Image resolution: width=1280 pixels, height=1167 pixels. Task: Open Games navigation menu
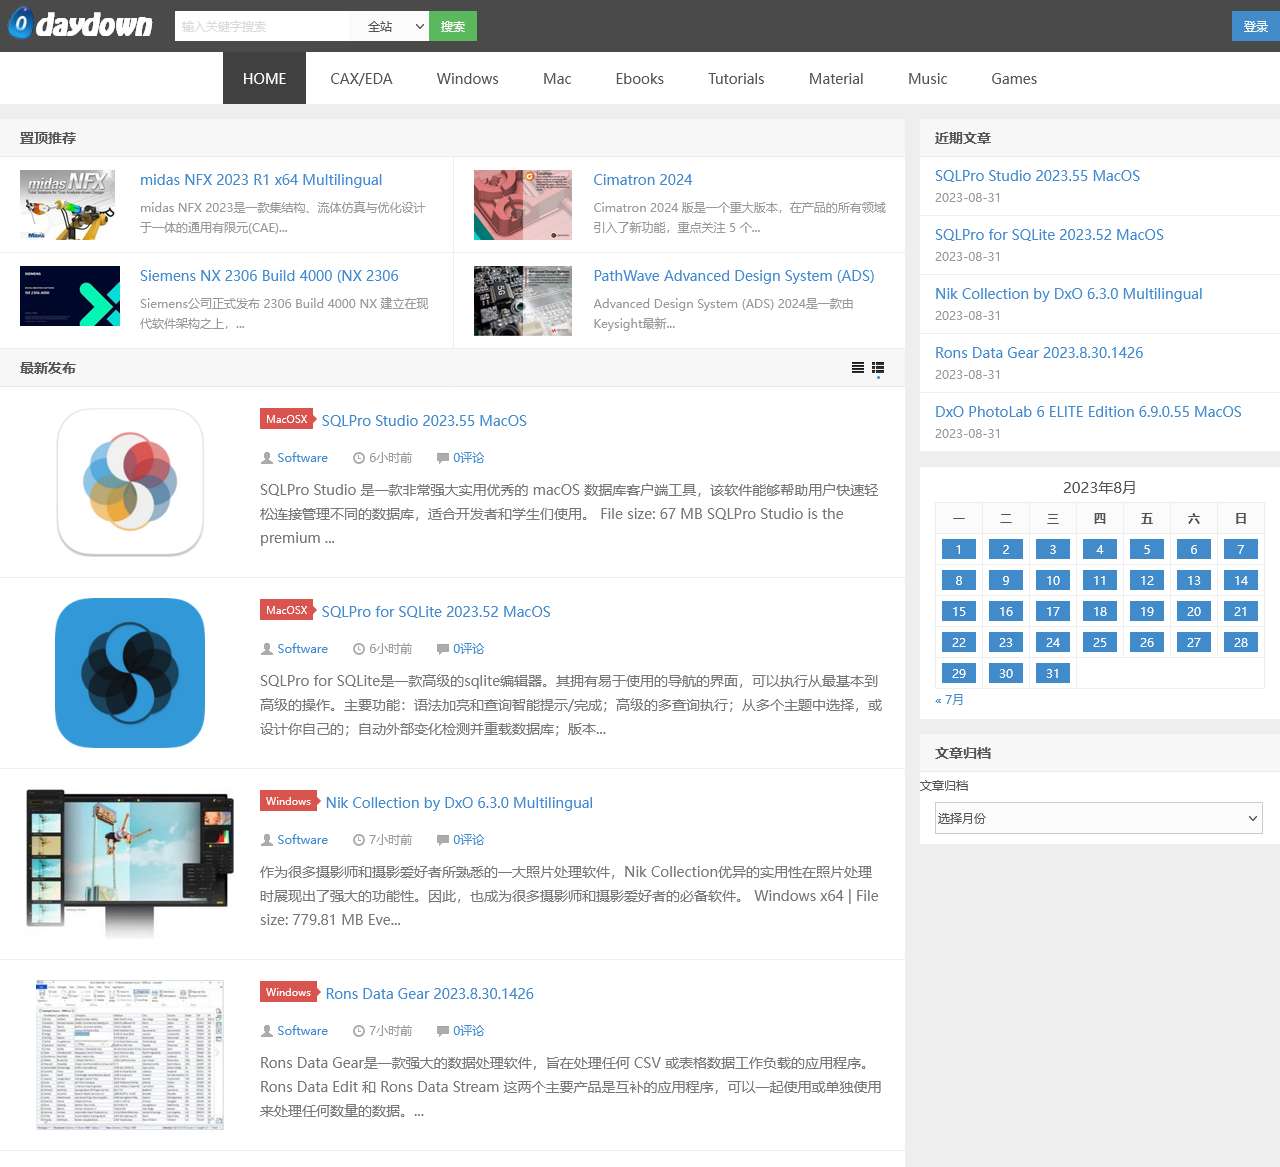1014,78
